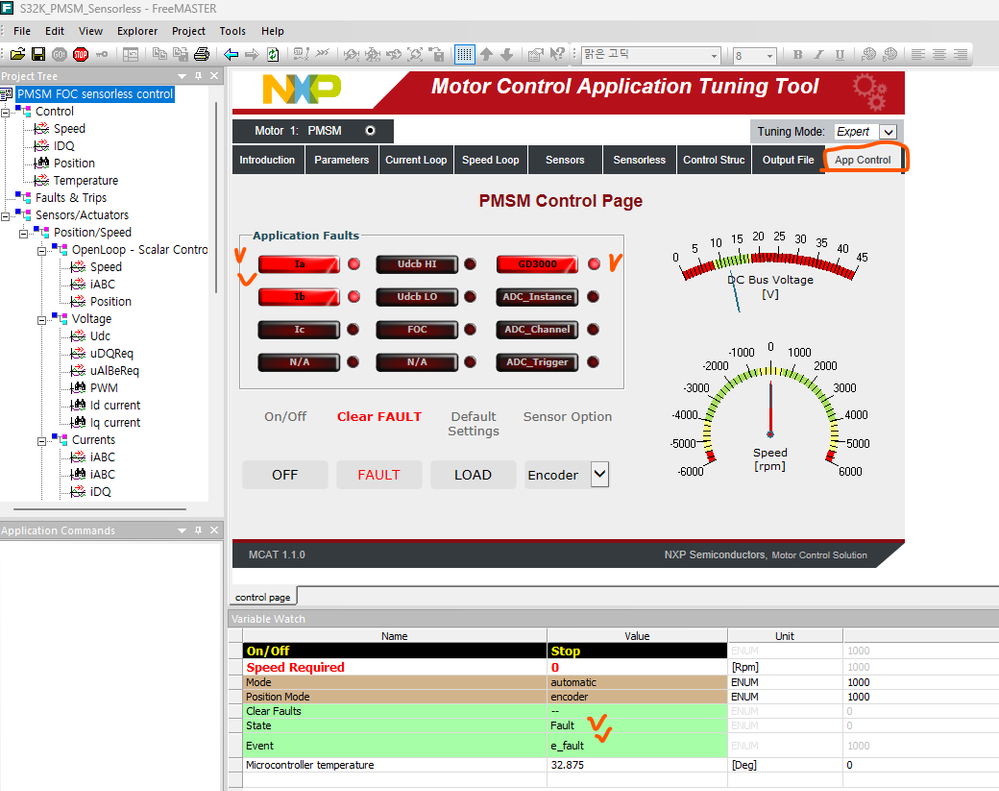Screen dimensions: 999x791
Task: Click the red STOP communication icon
Action: point(80,55)
